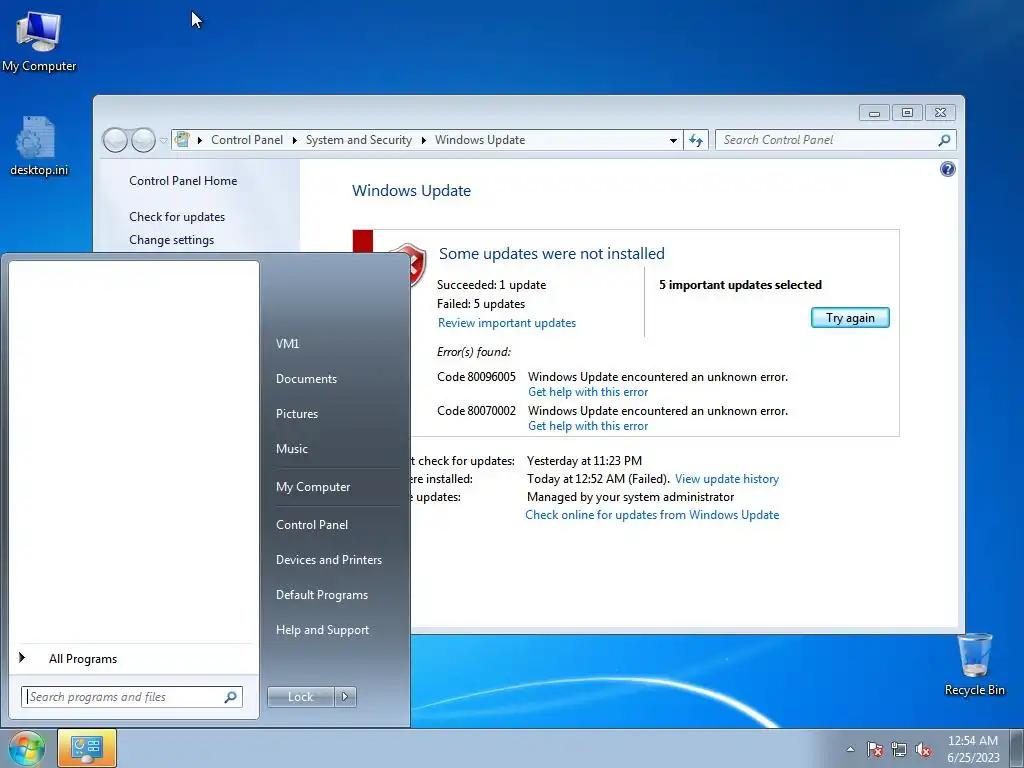
Task: Open Pictures from Start menu
Action: click(x=296, y=414)
